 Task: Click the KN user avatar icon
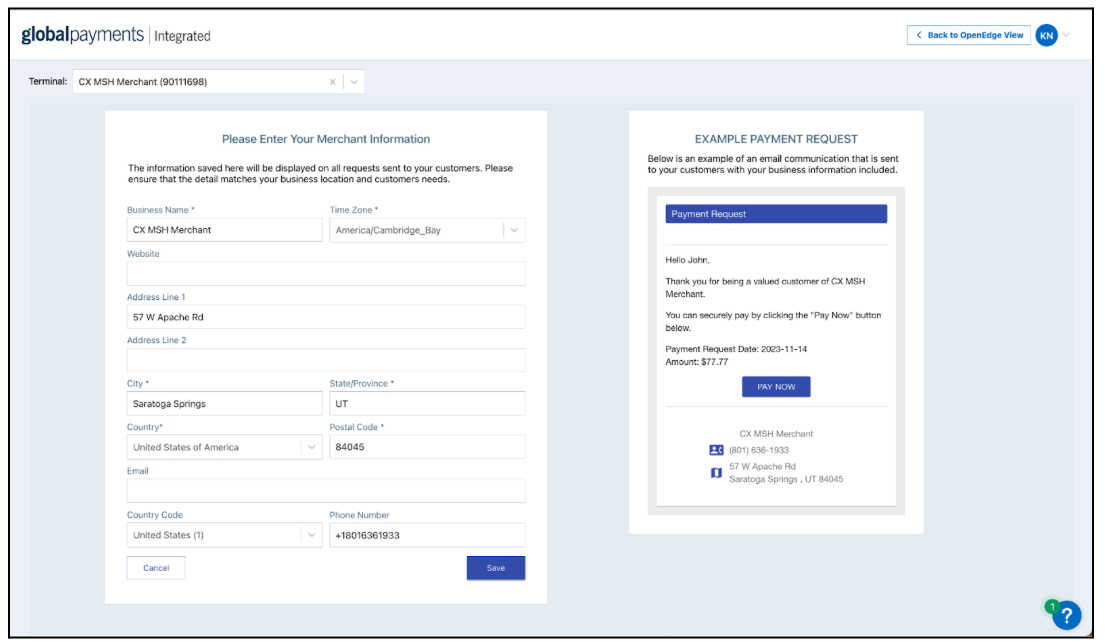click(x=1046, y=35)
